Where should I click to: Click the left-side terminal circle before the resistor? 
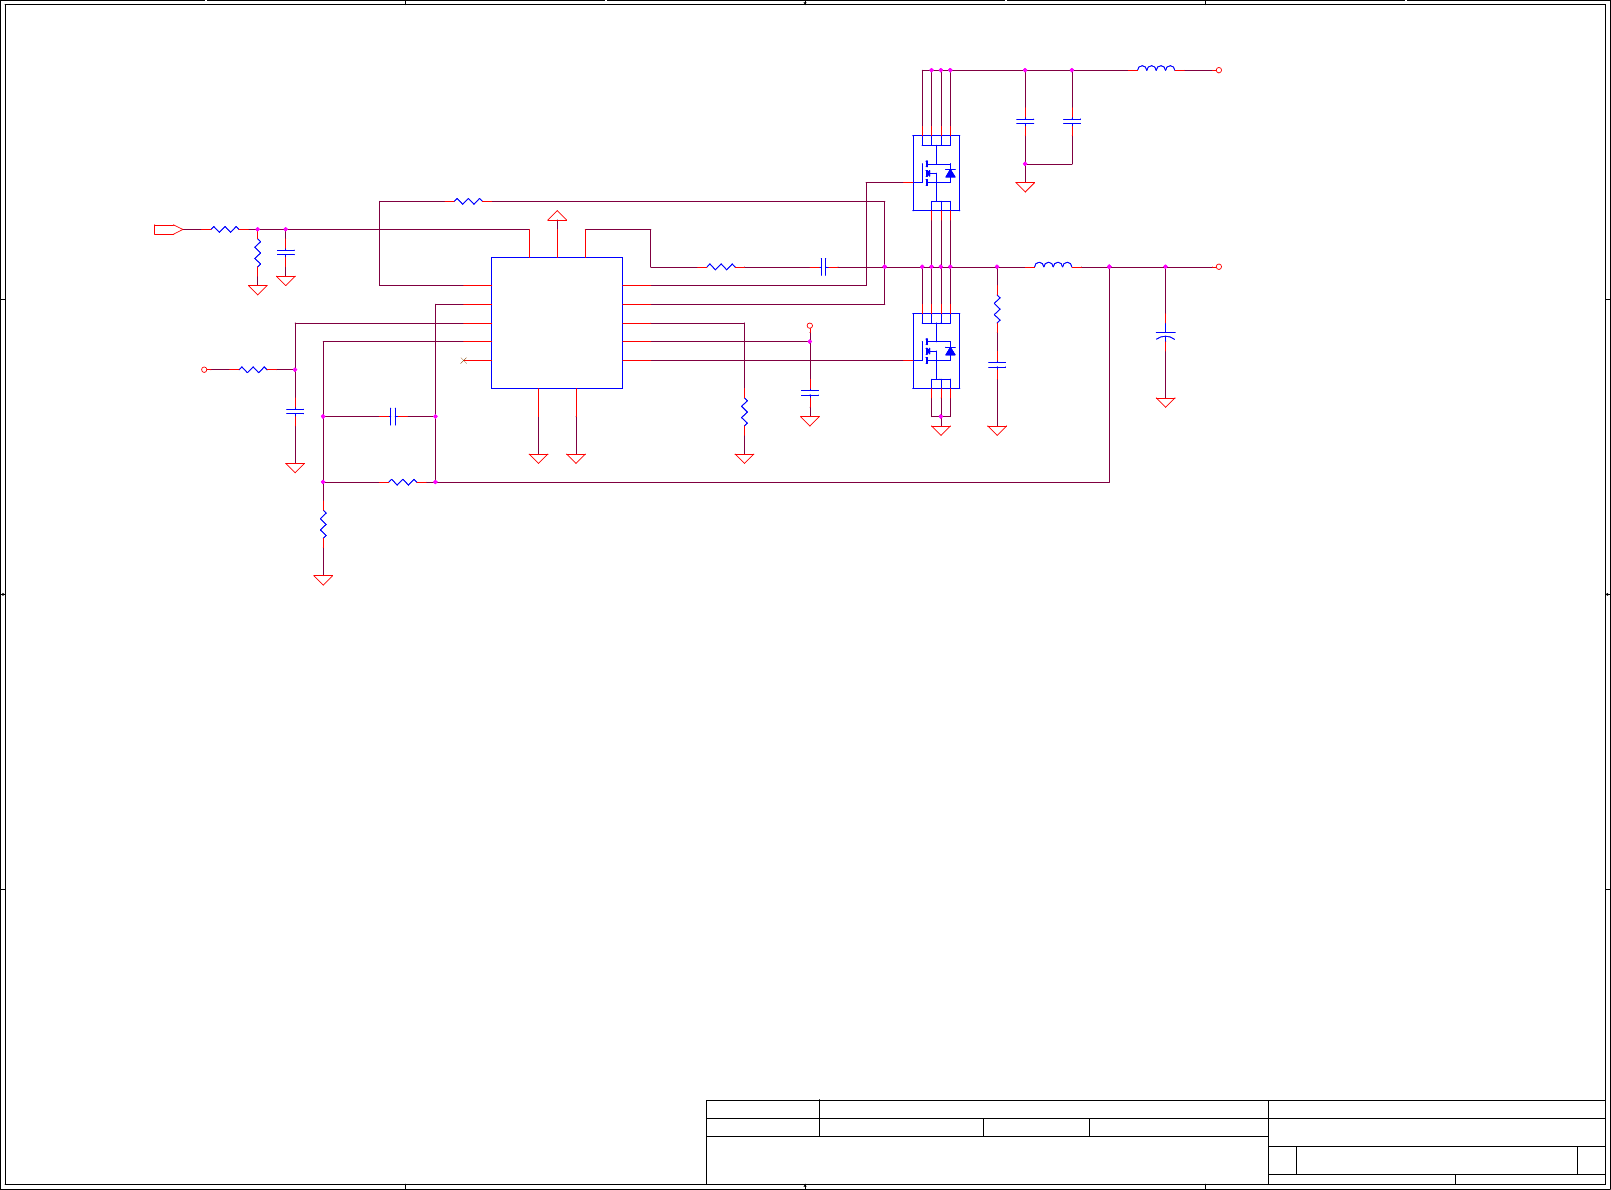pos(204,370)
